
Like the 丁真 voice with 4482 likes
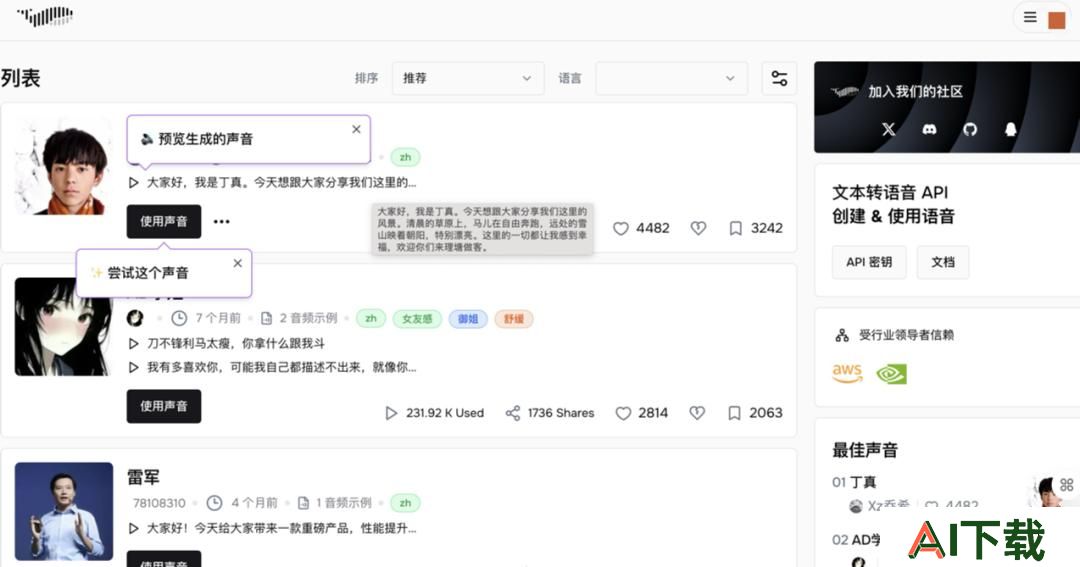(621, 228)
